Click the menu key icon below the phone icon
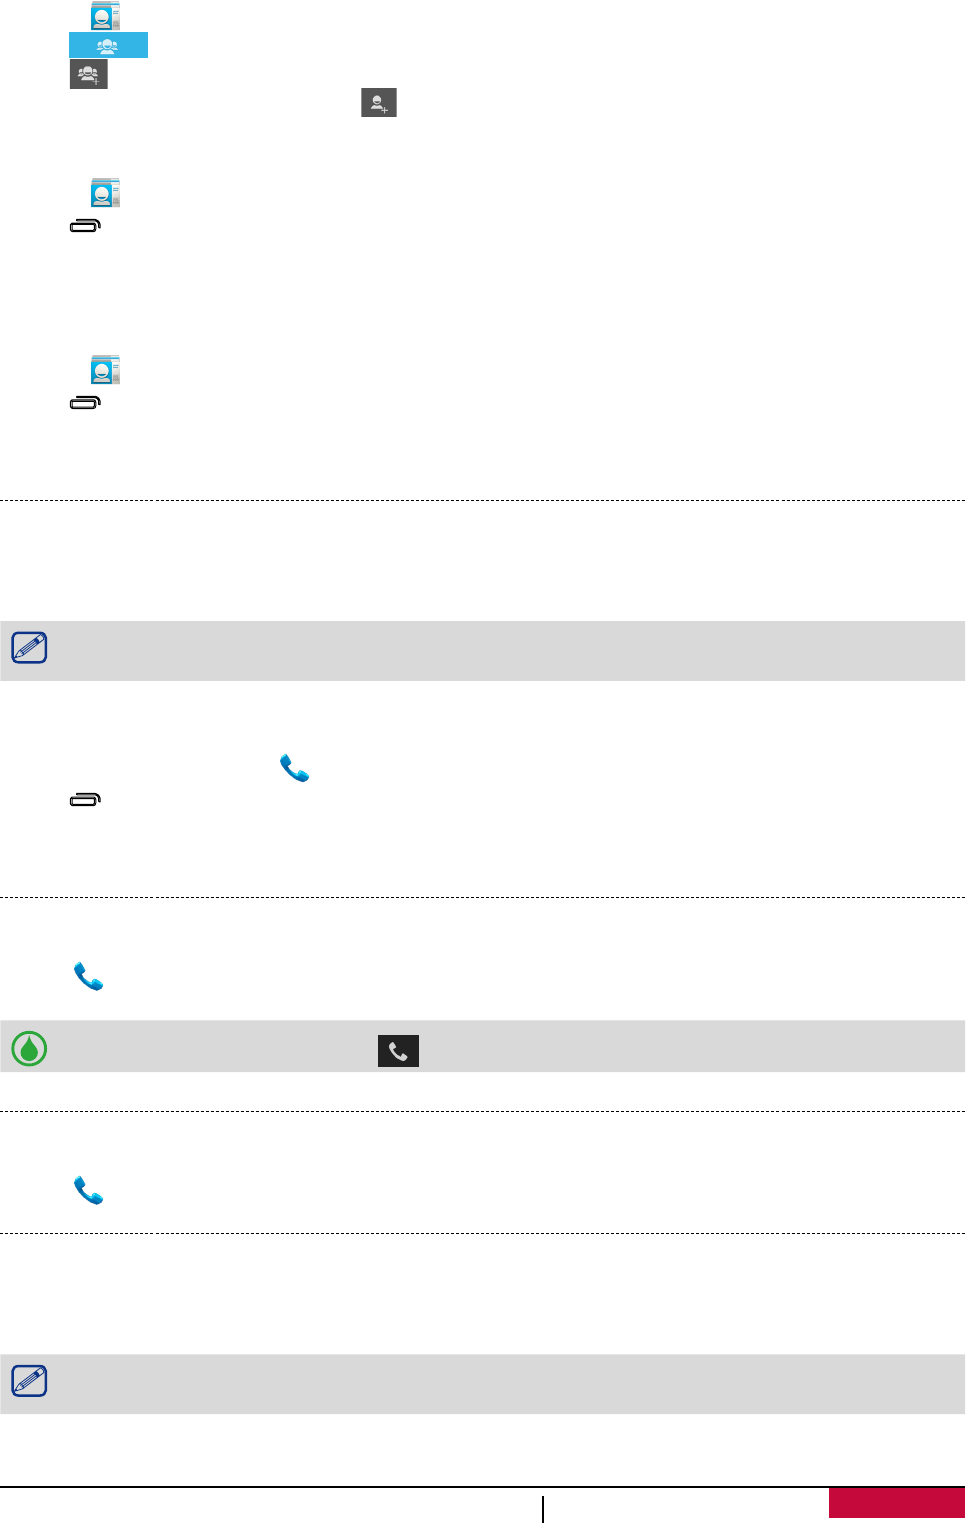966x1523 pixels. click(86, 800)
